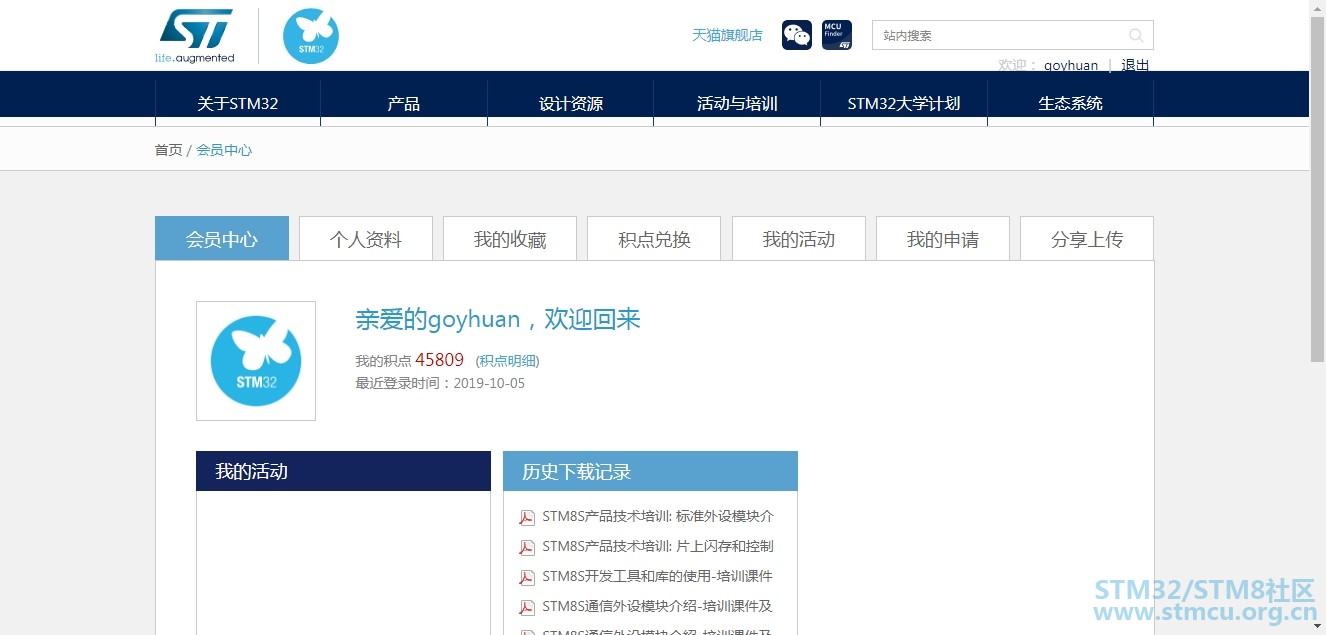
Task: Click the page vertical scrollbar thumb
Action: (x=1318, y=190)
